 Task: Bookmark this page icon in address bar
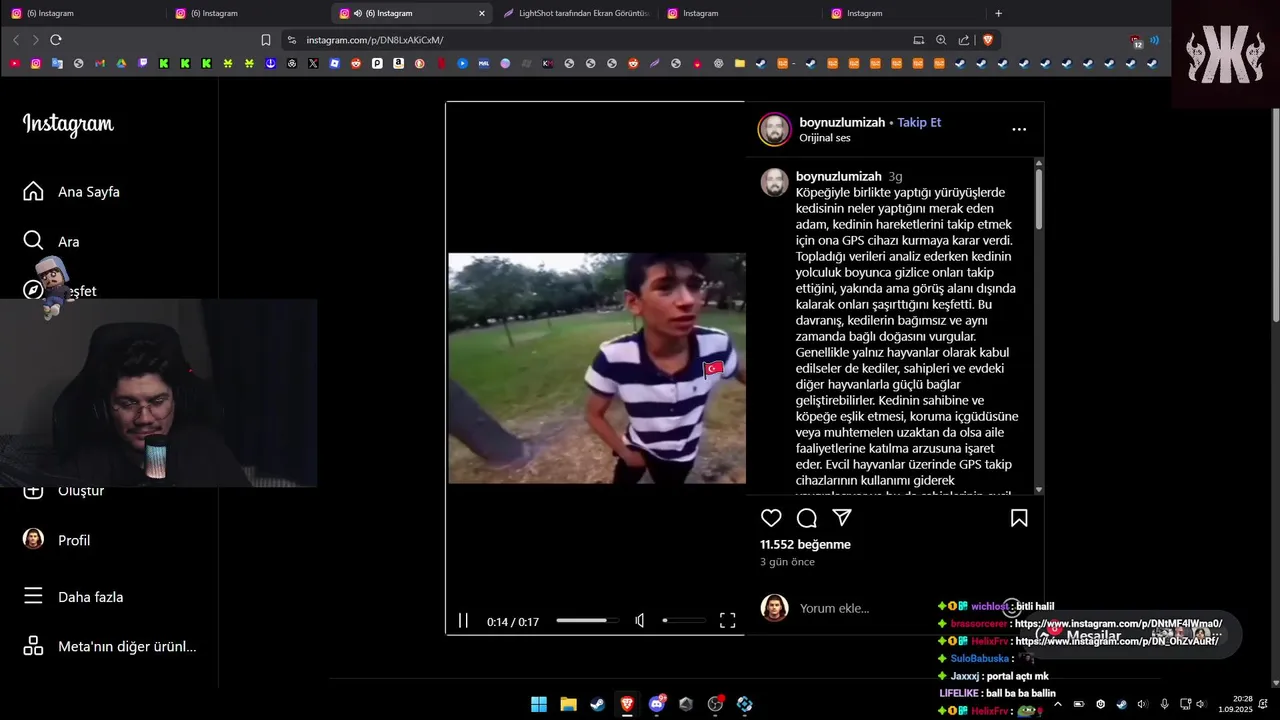pyautogui.click(x=265, y=40)
